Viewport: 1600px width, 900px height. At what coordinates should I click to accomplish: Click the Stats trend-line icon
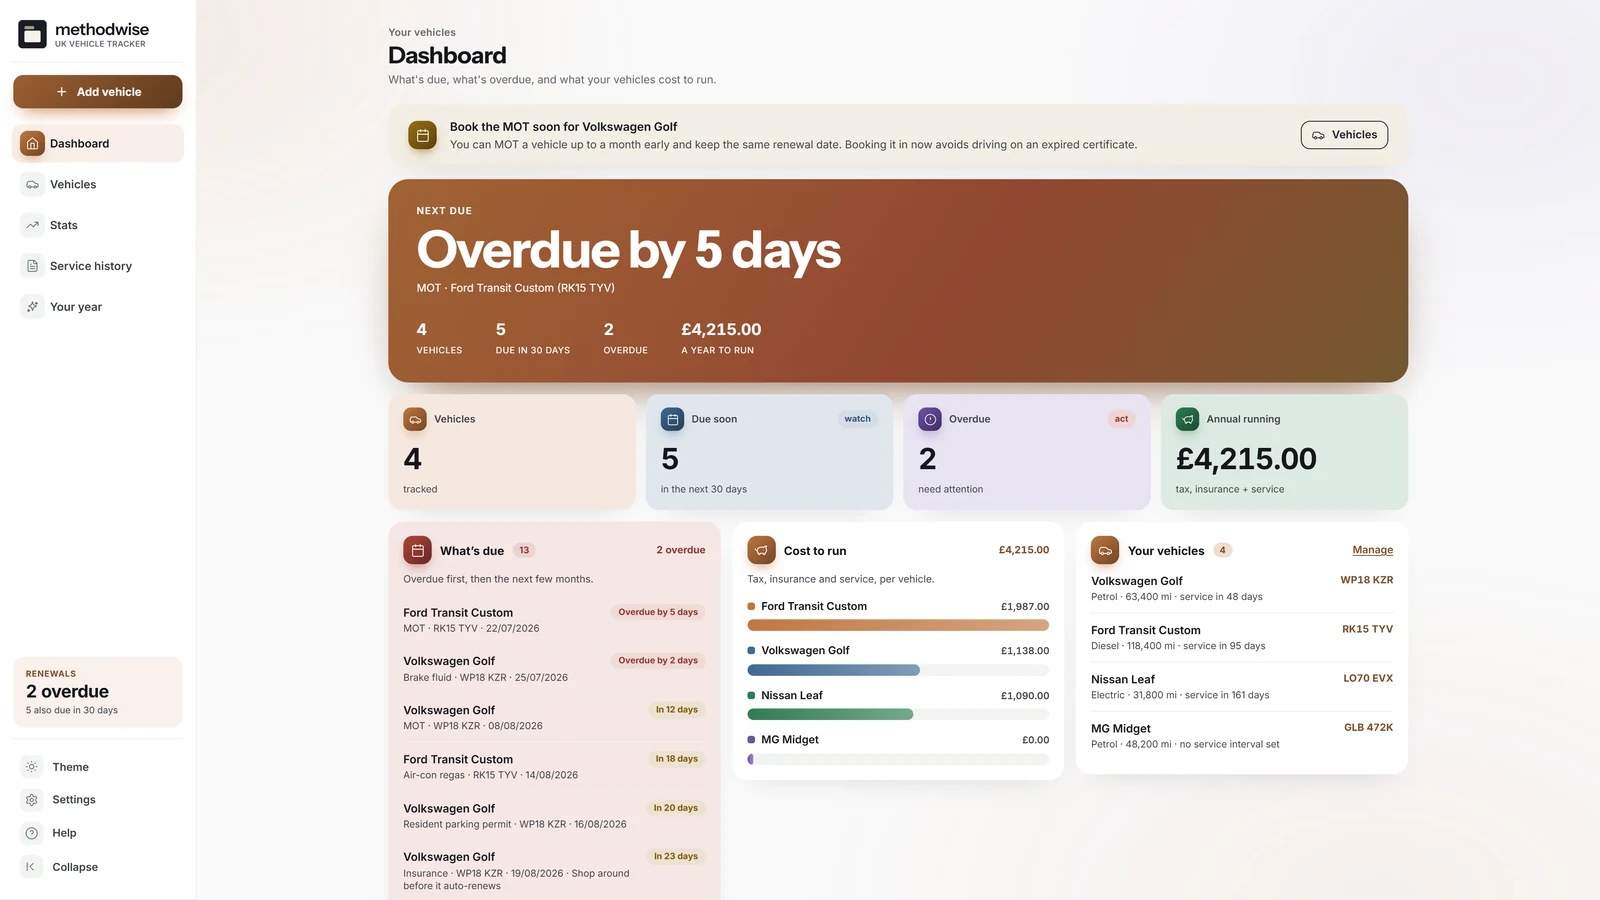tap(32, 225)
